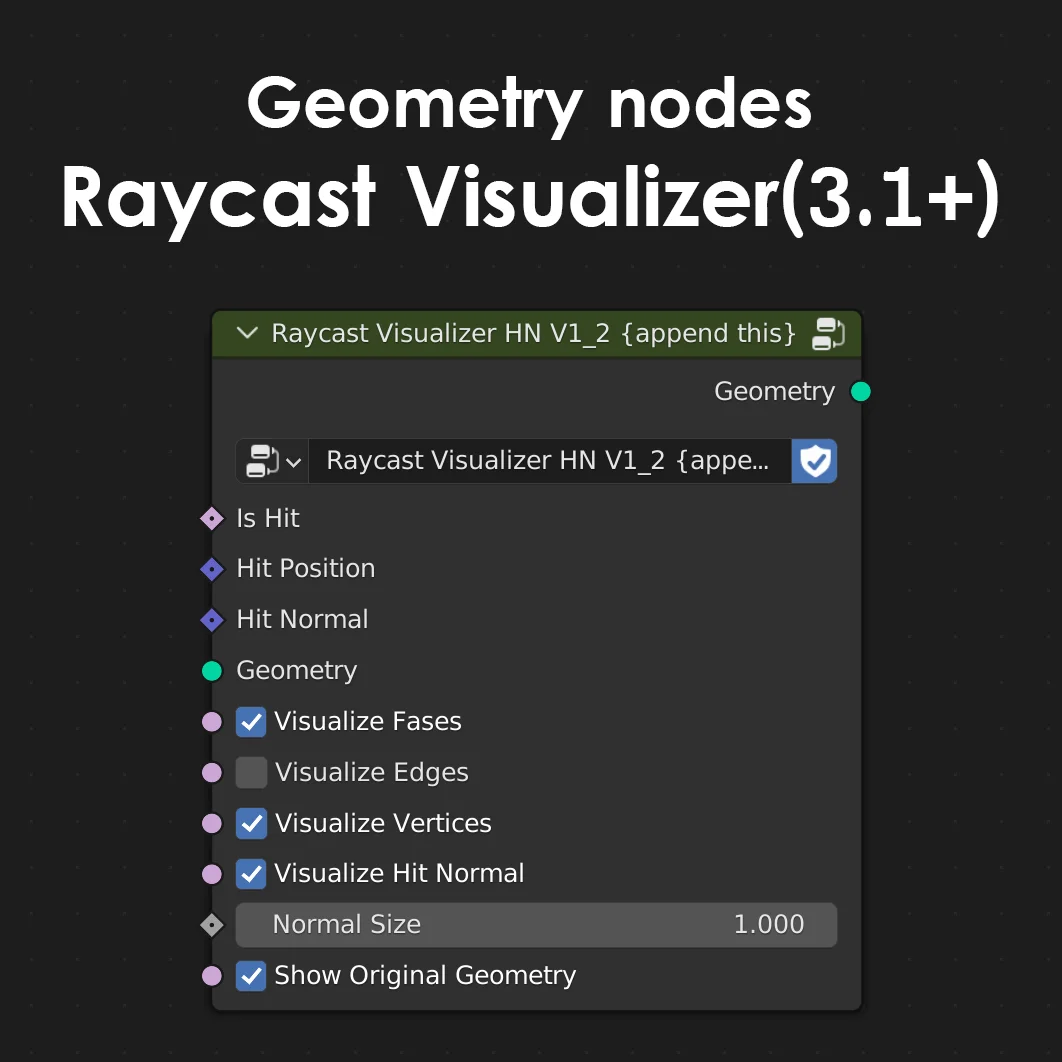Image resolution: width=1062 pixels, height=1062 pixels.
Task: Uncheck Visualize Vertices
Action: coord(251,823)
